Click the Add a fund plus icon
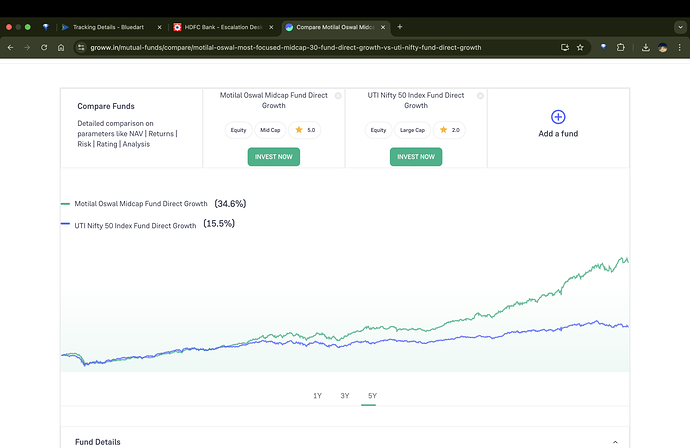Viewport: 690px width, 448px height. pos(558,117)
